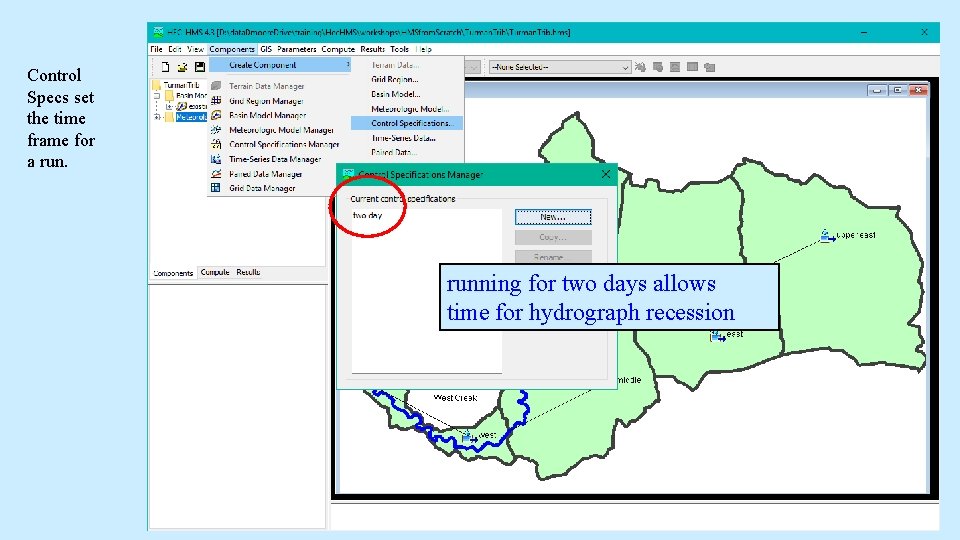Choose Control Specifications Manager menu entry
The height and width of the screenshot is (540, 960).
pyautogui.click(x=284, y=144)
